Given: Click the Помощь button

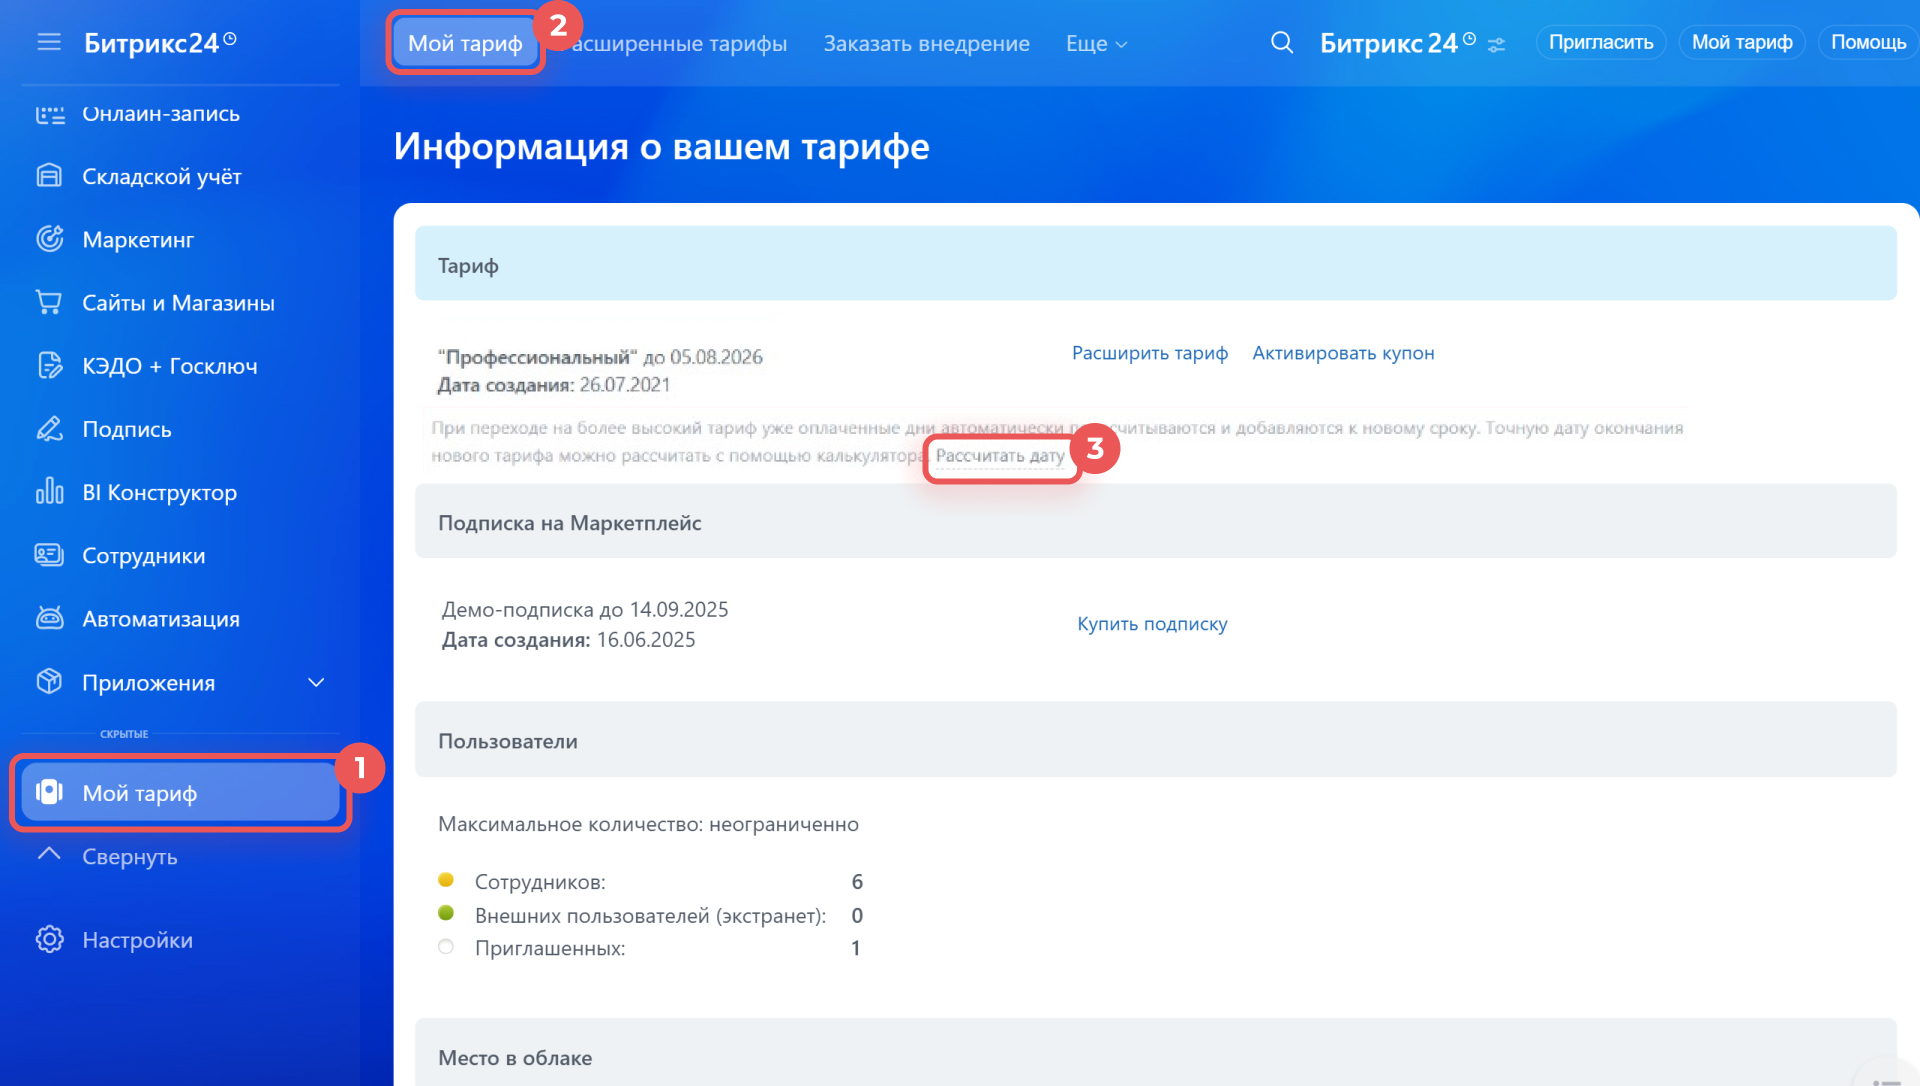Looking at the screenshot, I should click(x=1868, y=42).
